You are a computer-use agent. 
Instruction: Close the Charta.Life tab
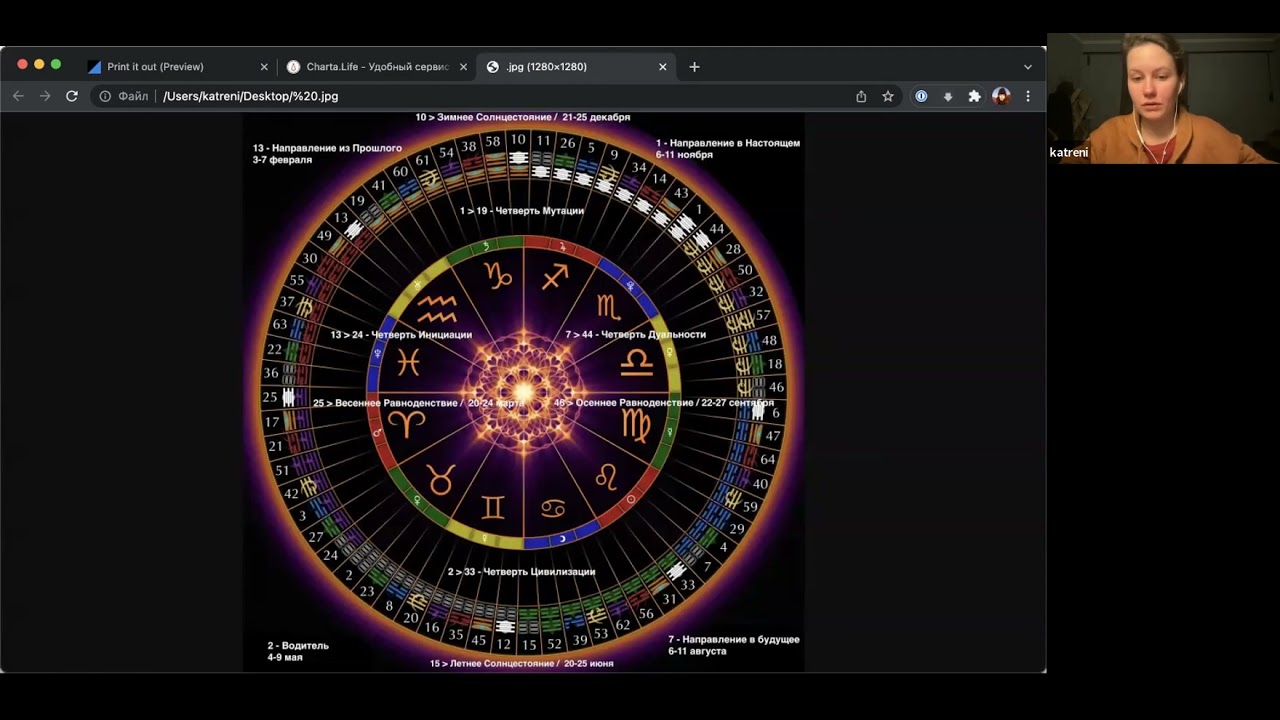[463, 67]
